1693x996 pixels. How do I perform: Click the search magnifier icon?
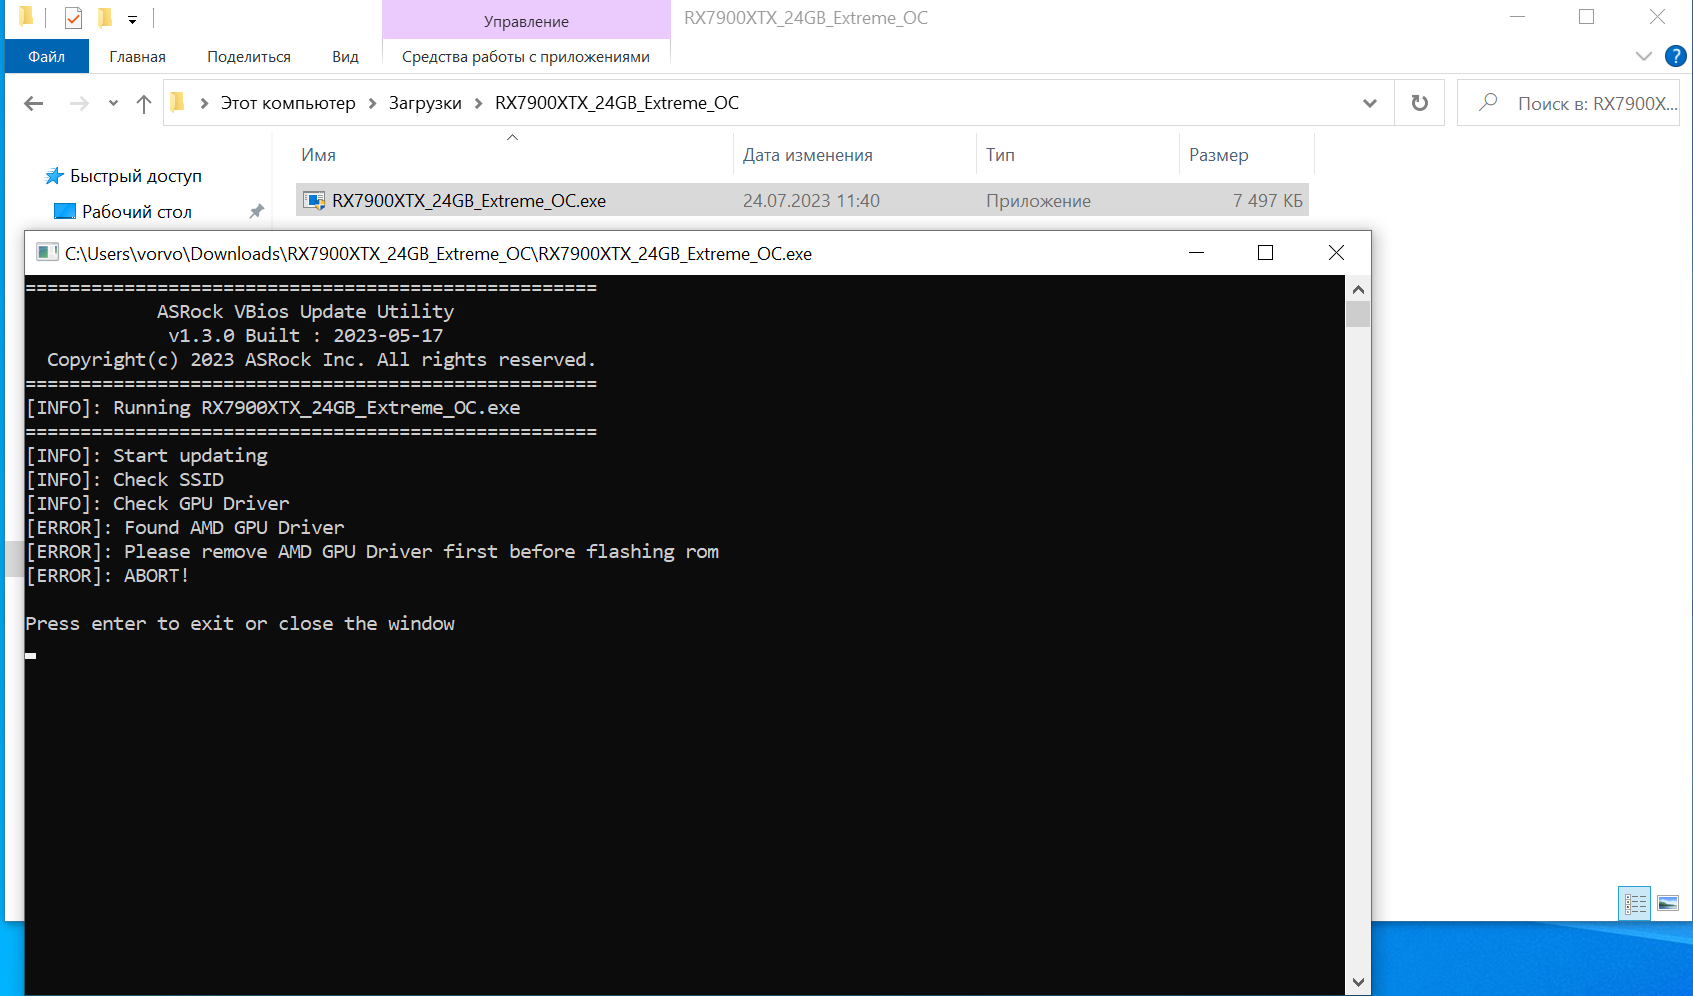(1488, 102)
